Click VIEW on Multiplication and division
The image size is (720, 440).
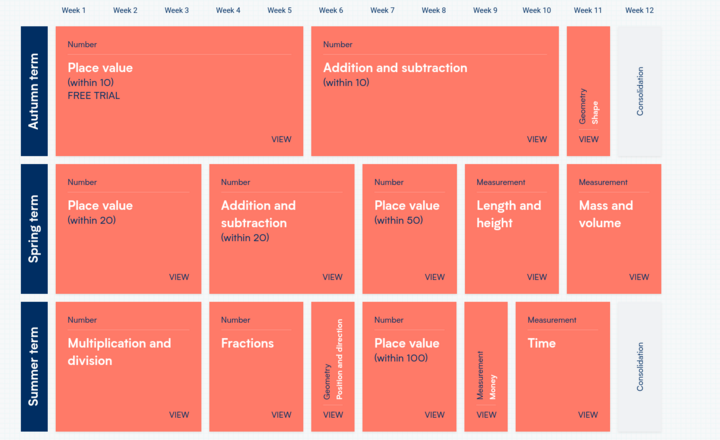(179, 414)
